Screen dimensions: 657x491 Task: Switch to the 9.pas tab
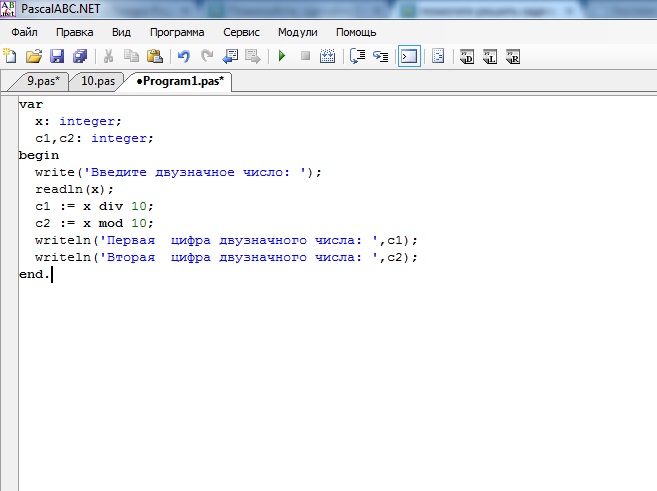43,82
